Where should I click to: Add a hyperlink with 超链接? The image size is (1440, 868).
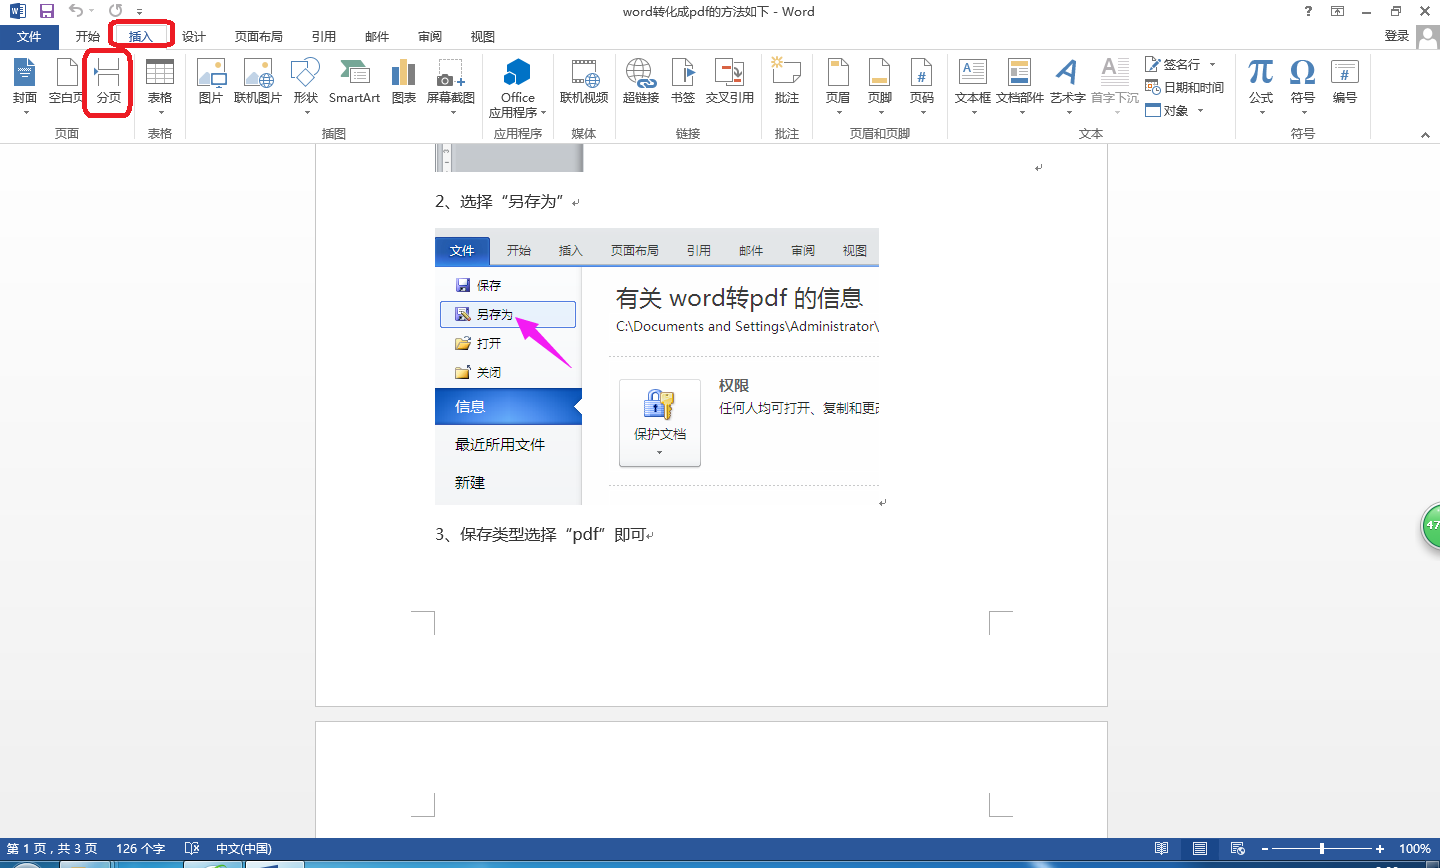[641, 81]
